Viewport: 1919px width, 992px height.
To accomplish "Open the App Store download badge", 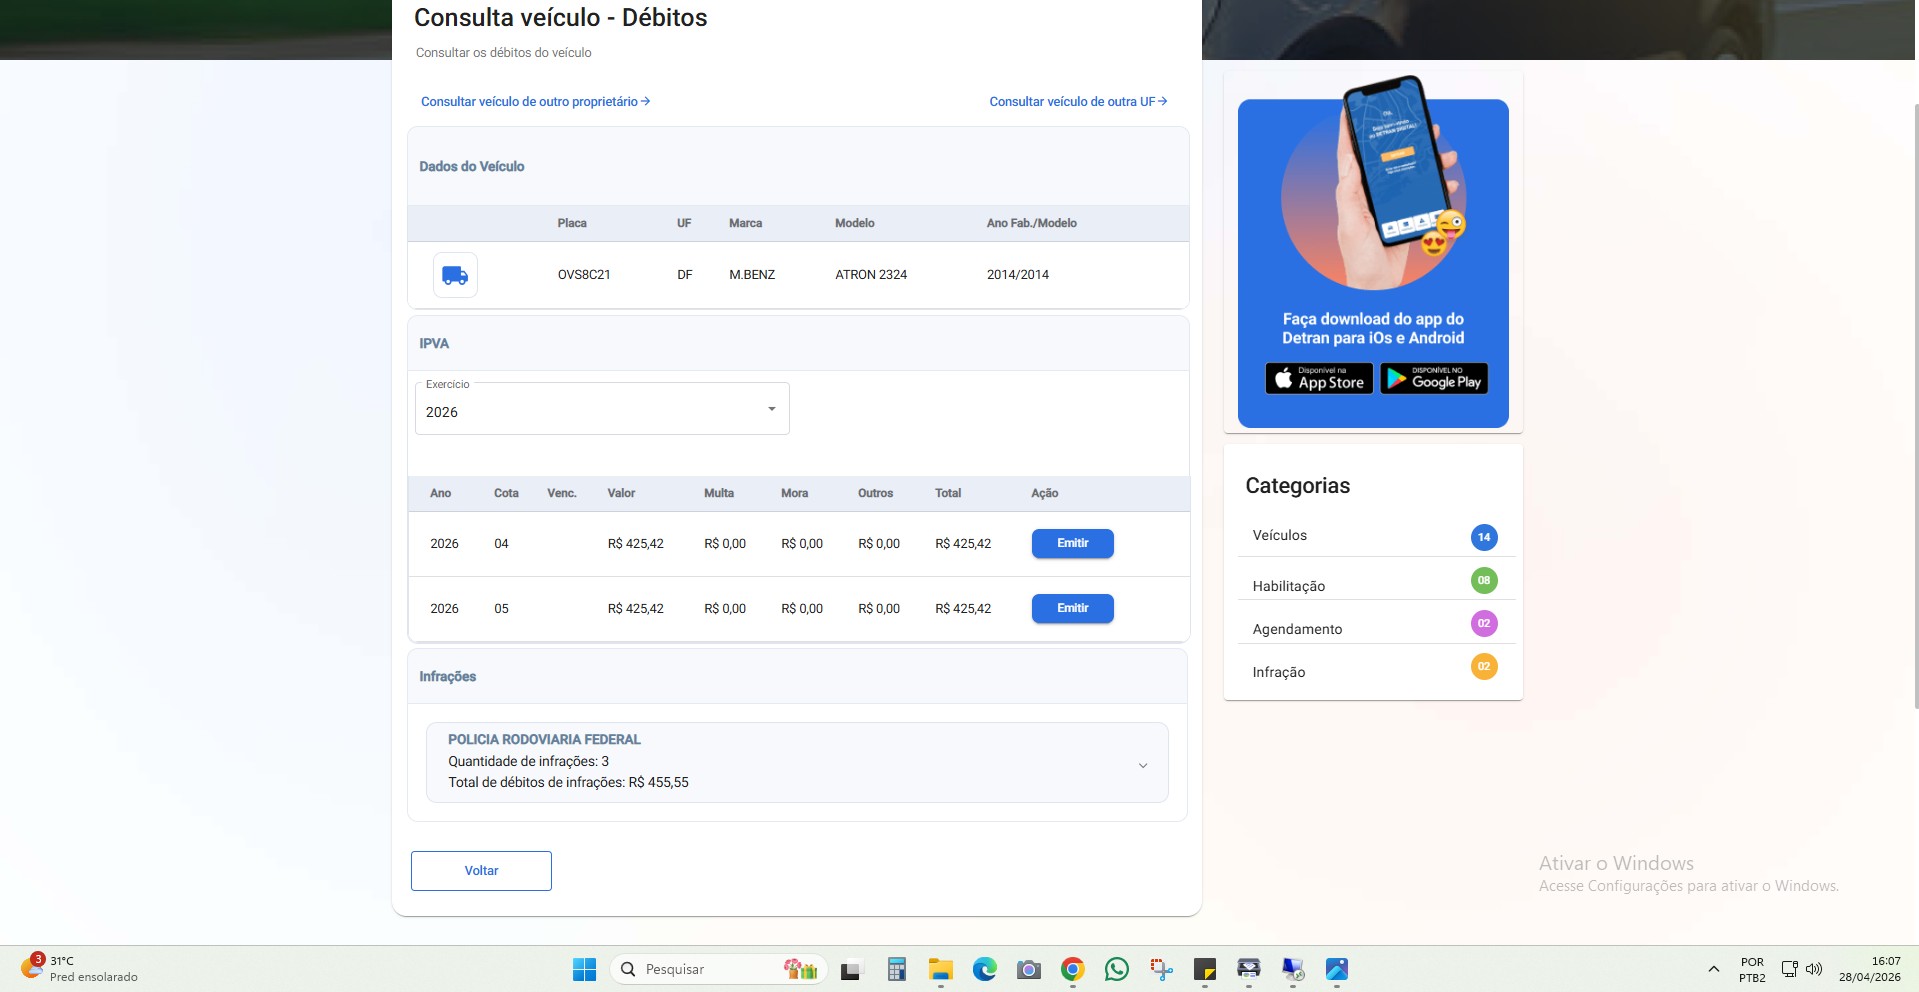I will pos(1319,378).
